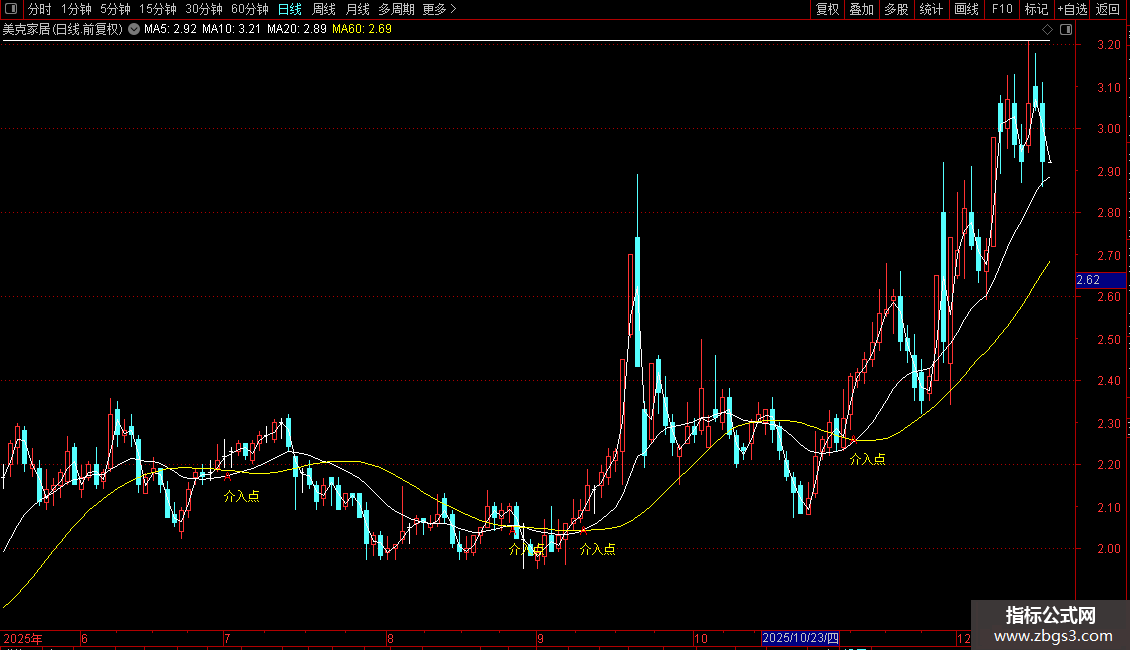Expand the 更多 periods menu
Image resolution: width=1130 pixels, height=650 pixels.
tap(439, 9)
